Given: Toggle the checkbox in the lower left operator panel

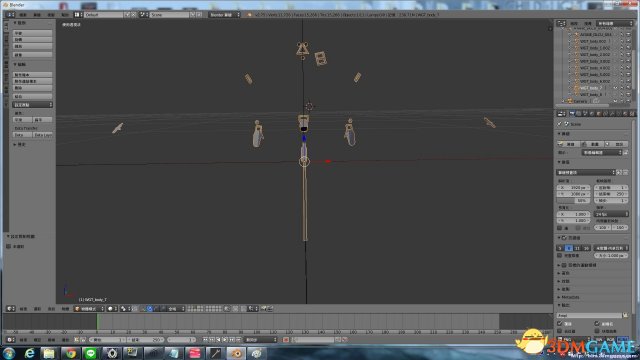Looking at the screenshot, I should click(9, 247).
